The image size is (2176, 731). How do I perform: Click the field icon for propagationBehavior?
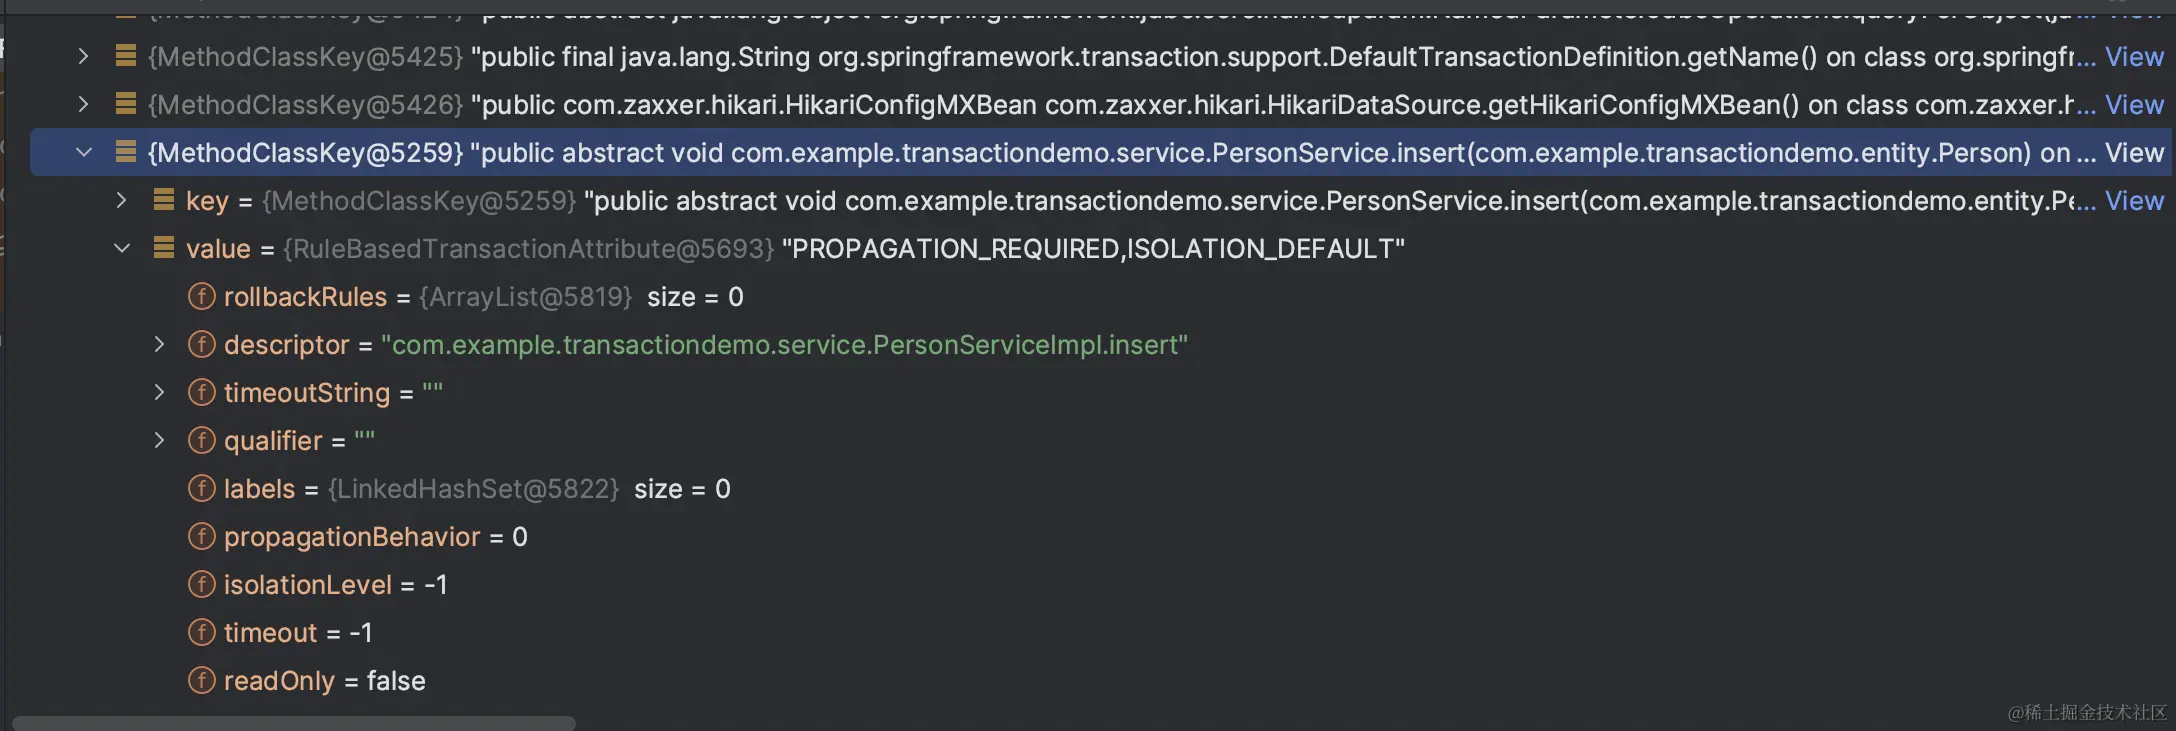[x=201, y=536]
